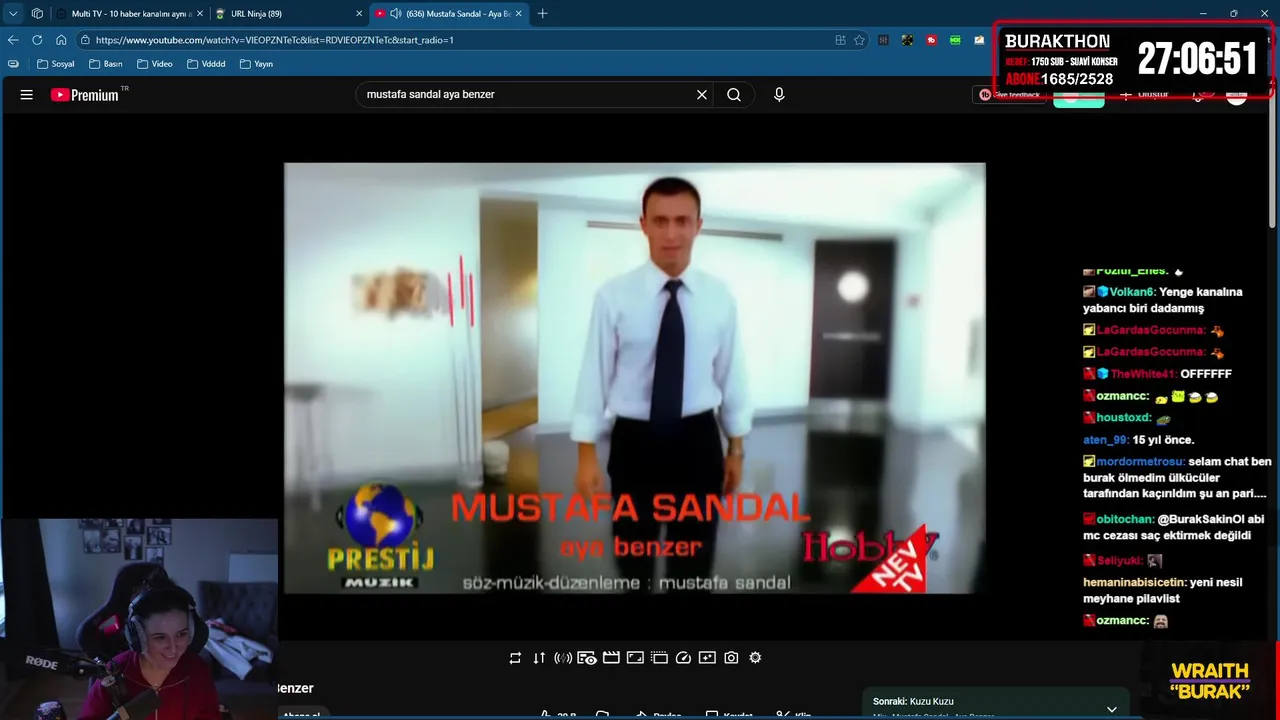Image resolution: width=1280 pixels, height=720 pixels.
Task: Open the YouTube hamburger guide menu
Action: pyautogui.click(x=27, y=95)
